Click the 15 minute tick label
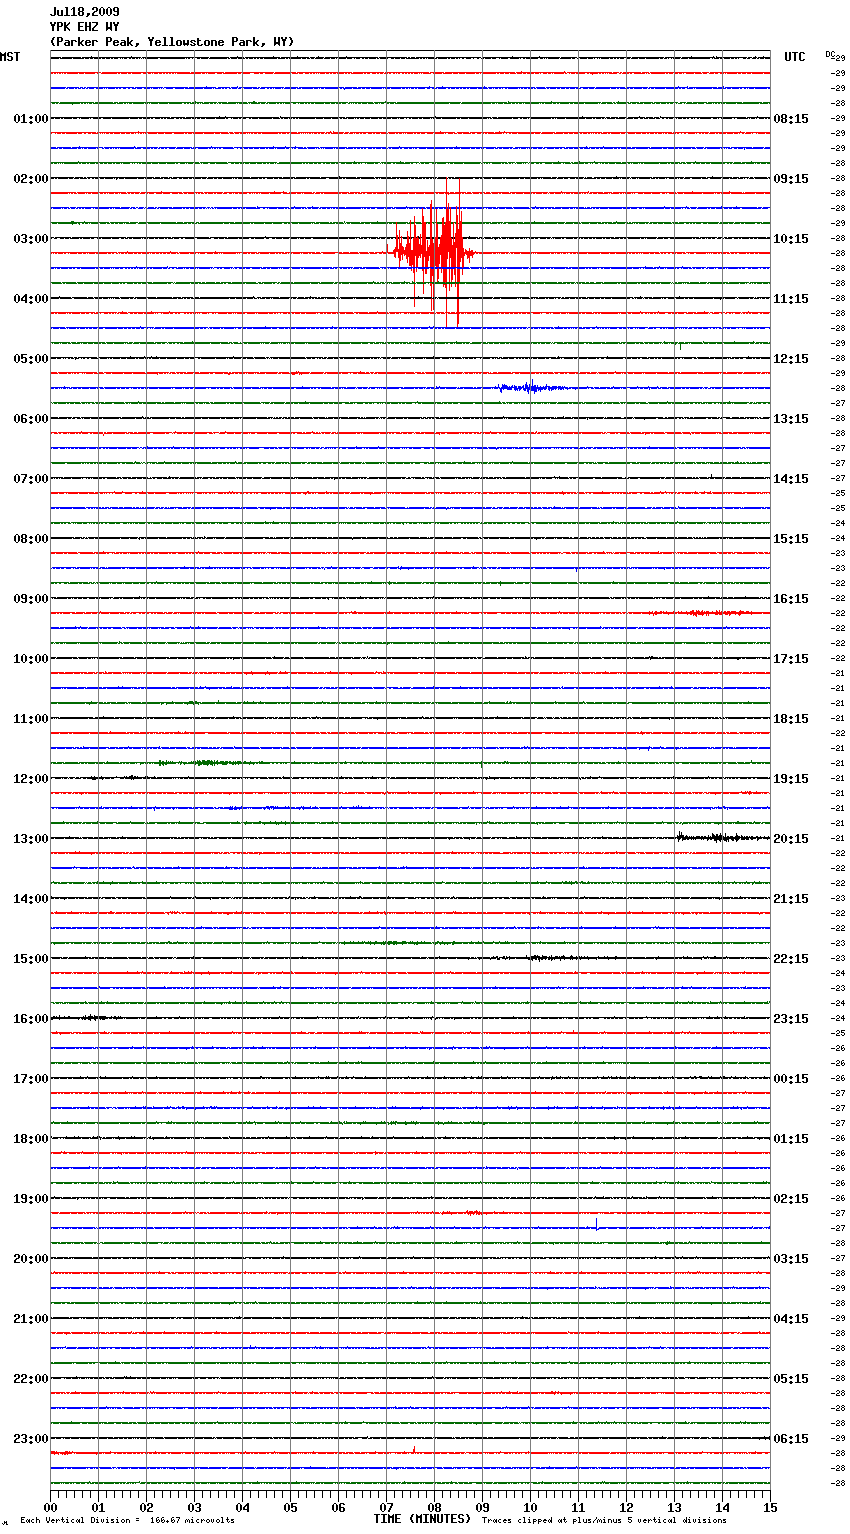 (x=770, y=1507)
